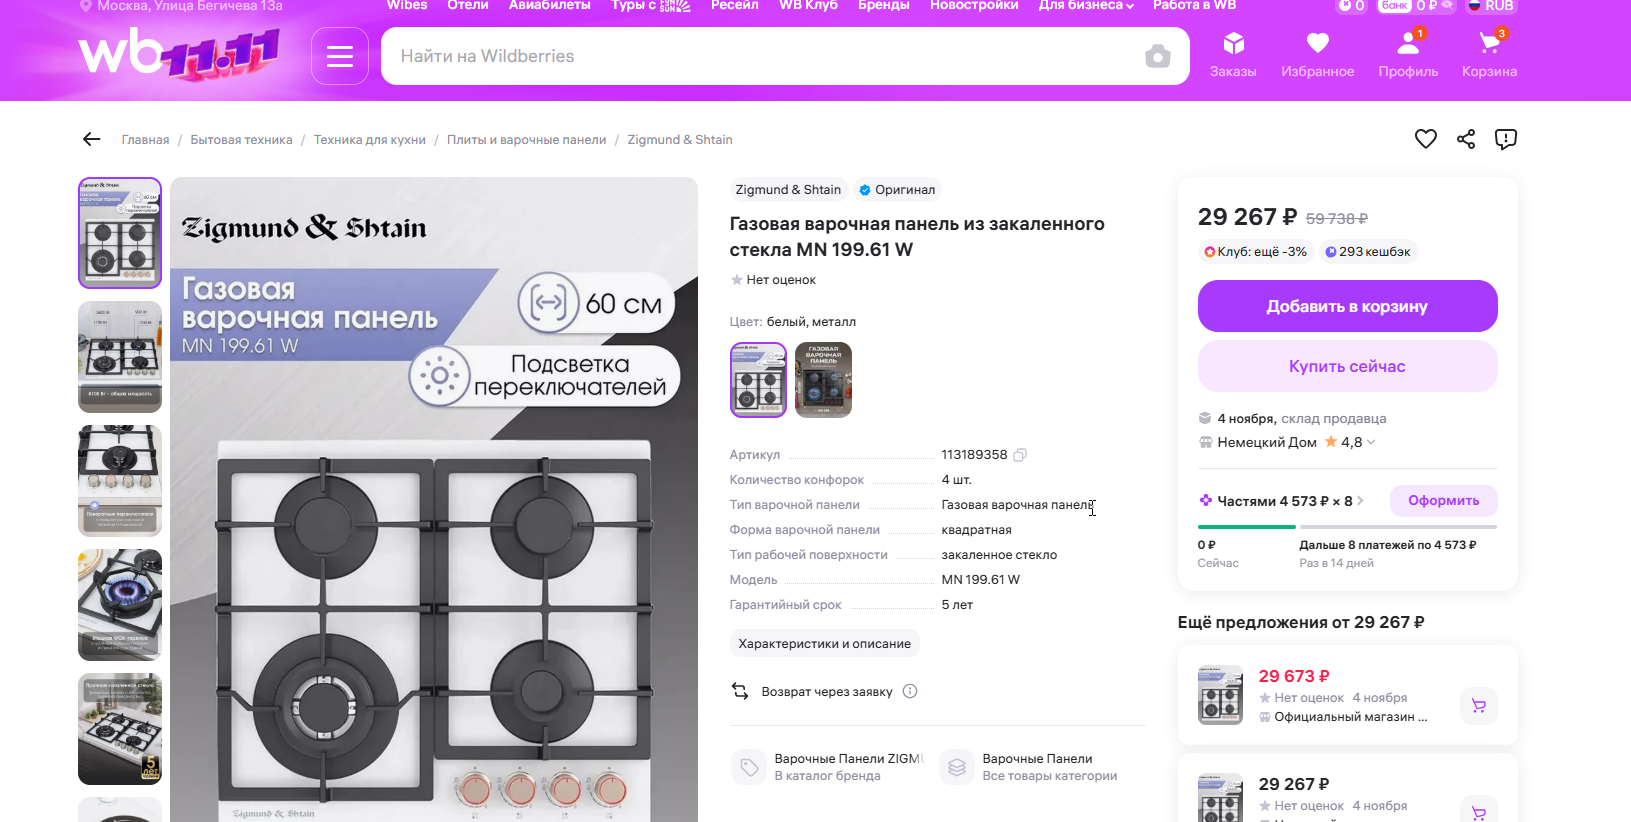
Task: Click the camera image search icon
Action: [1157, 56]
